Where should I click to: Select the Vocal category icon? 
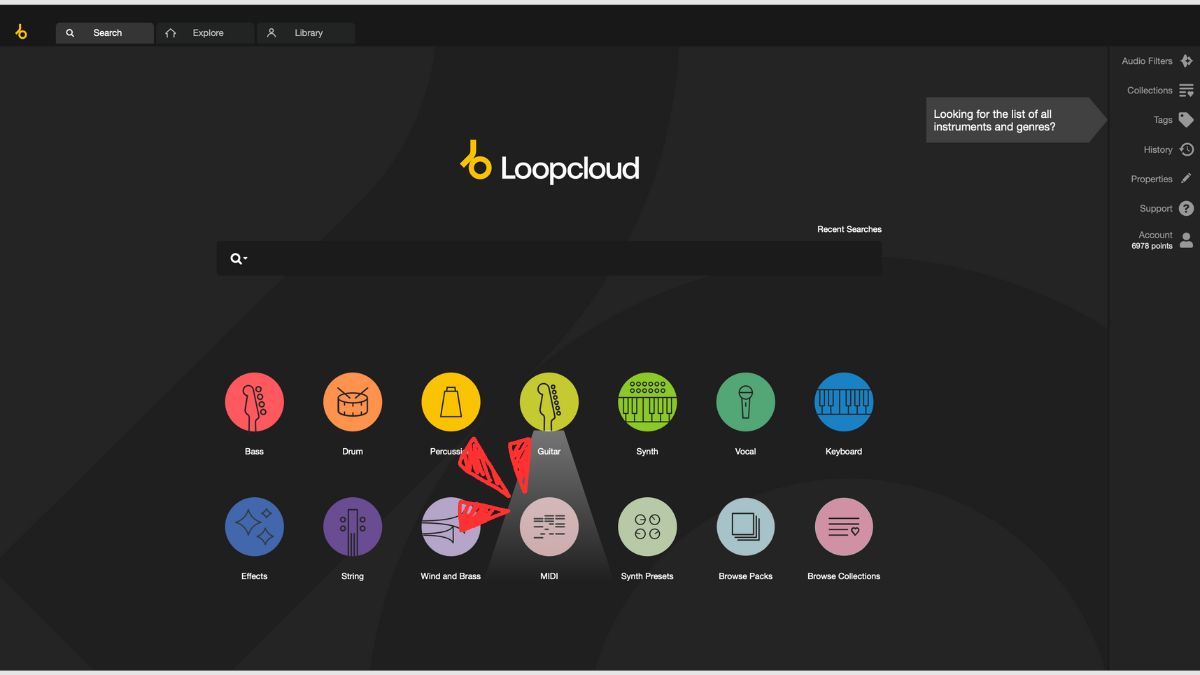coord(745,401)
